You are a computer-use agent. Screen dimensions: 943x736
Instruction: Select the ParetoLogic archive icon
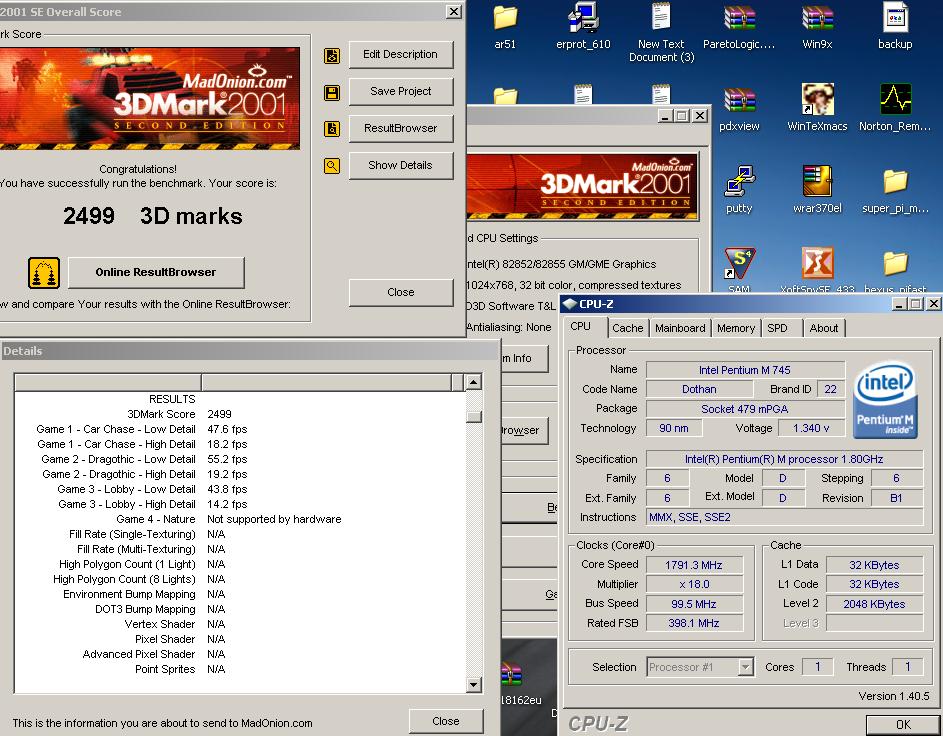tap(739, 18)
